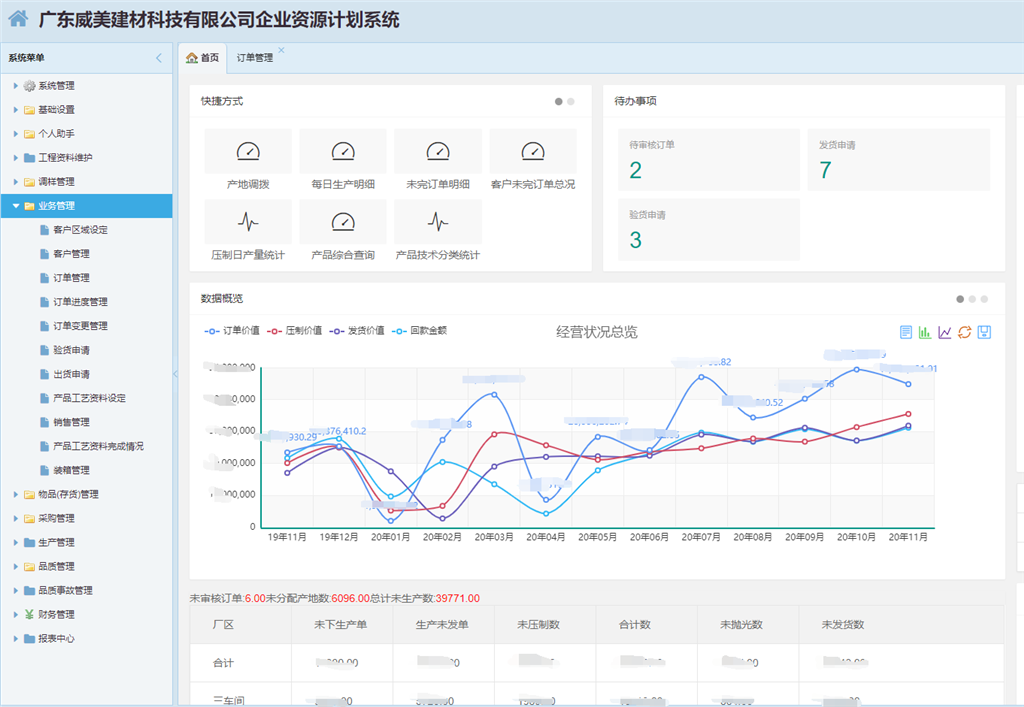Click the sidebar splitter collapse handle
This screenshot has width=1024, height=707.
tap(175, 374)
